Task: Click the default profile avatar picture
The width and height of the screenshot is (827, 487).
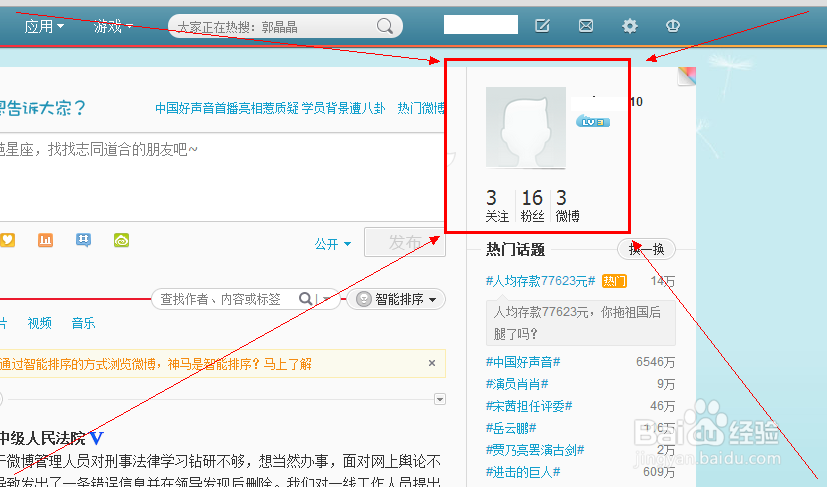Action: (x=526, y=128)
